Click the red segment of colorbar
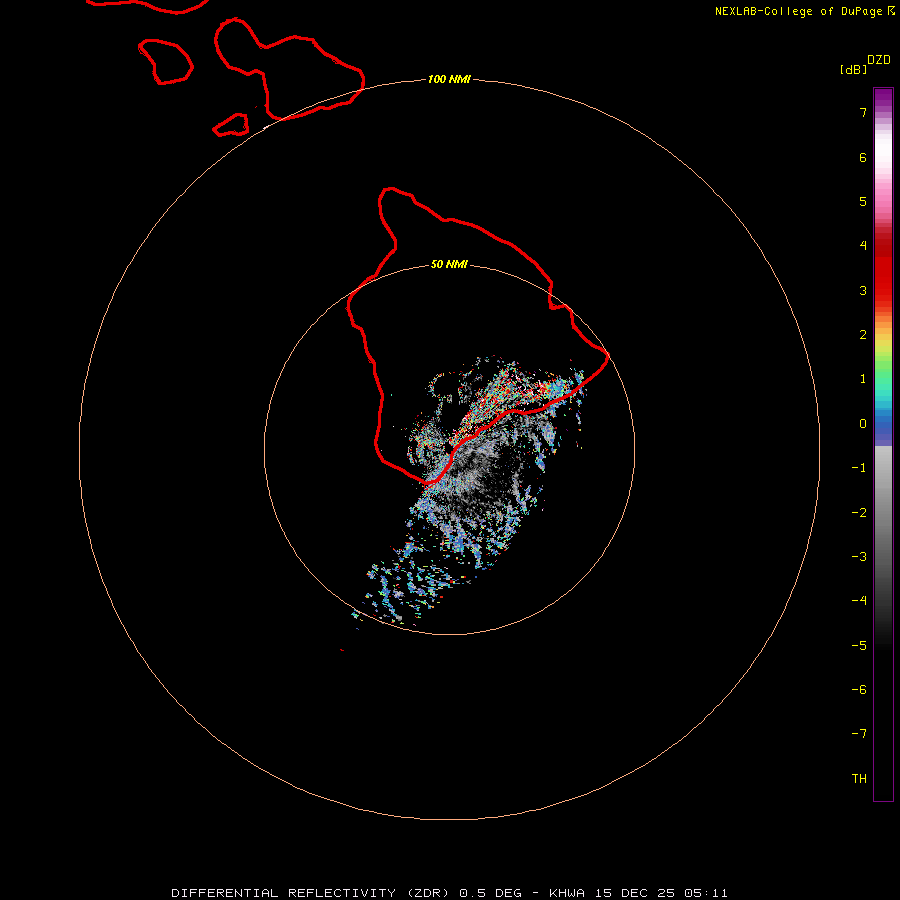 coord(883,267)
